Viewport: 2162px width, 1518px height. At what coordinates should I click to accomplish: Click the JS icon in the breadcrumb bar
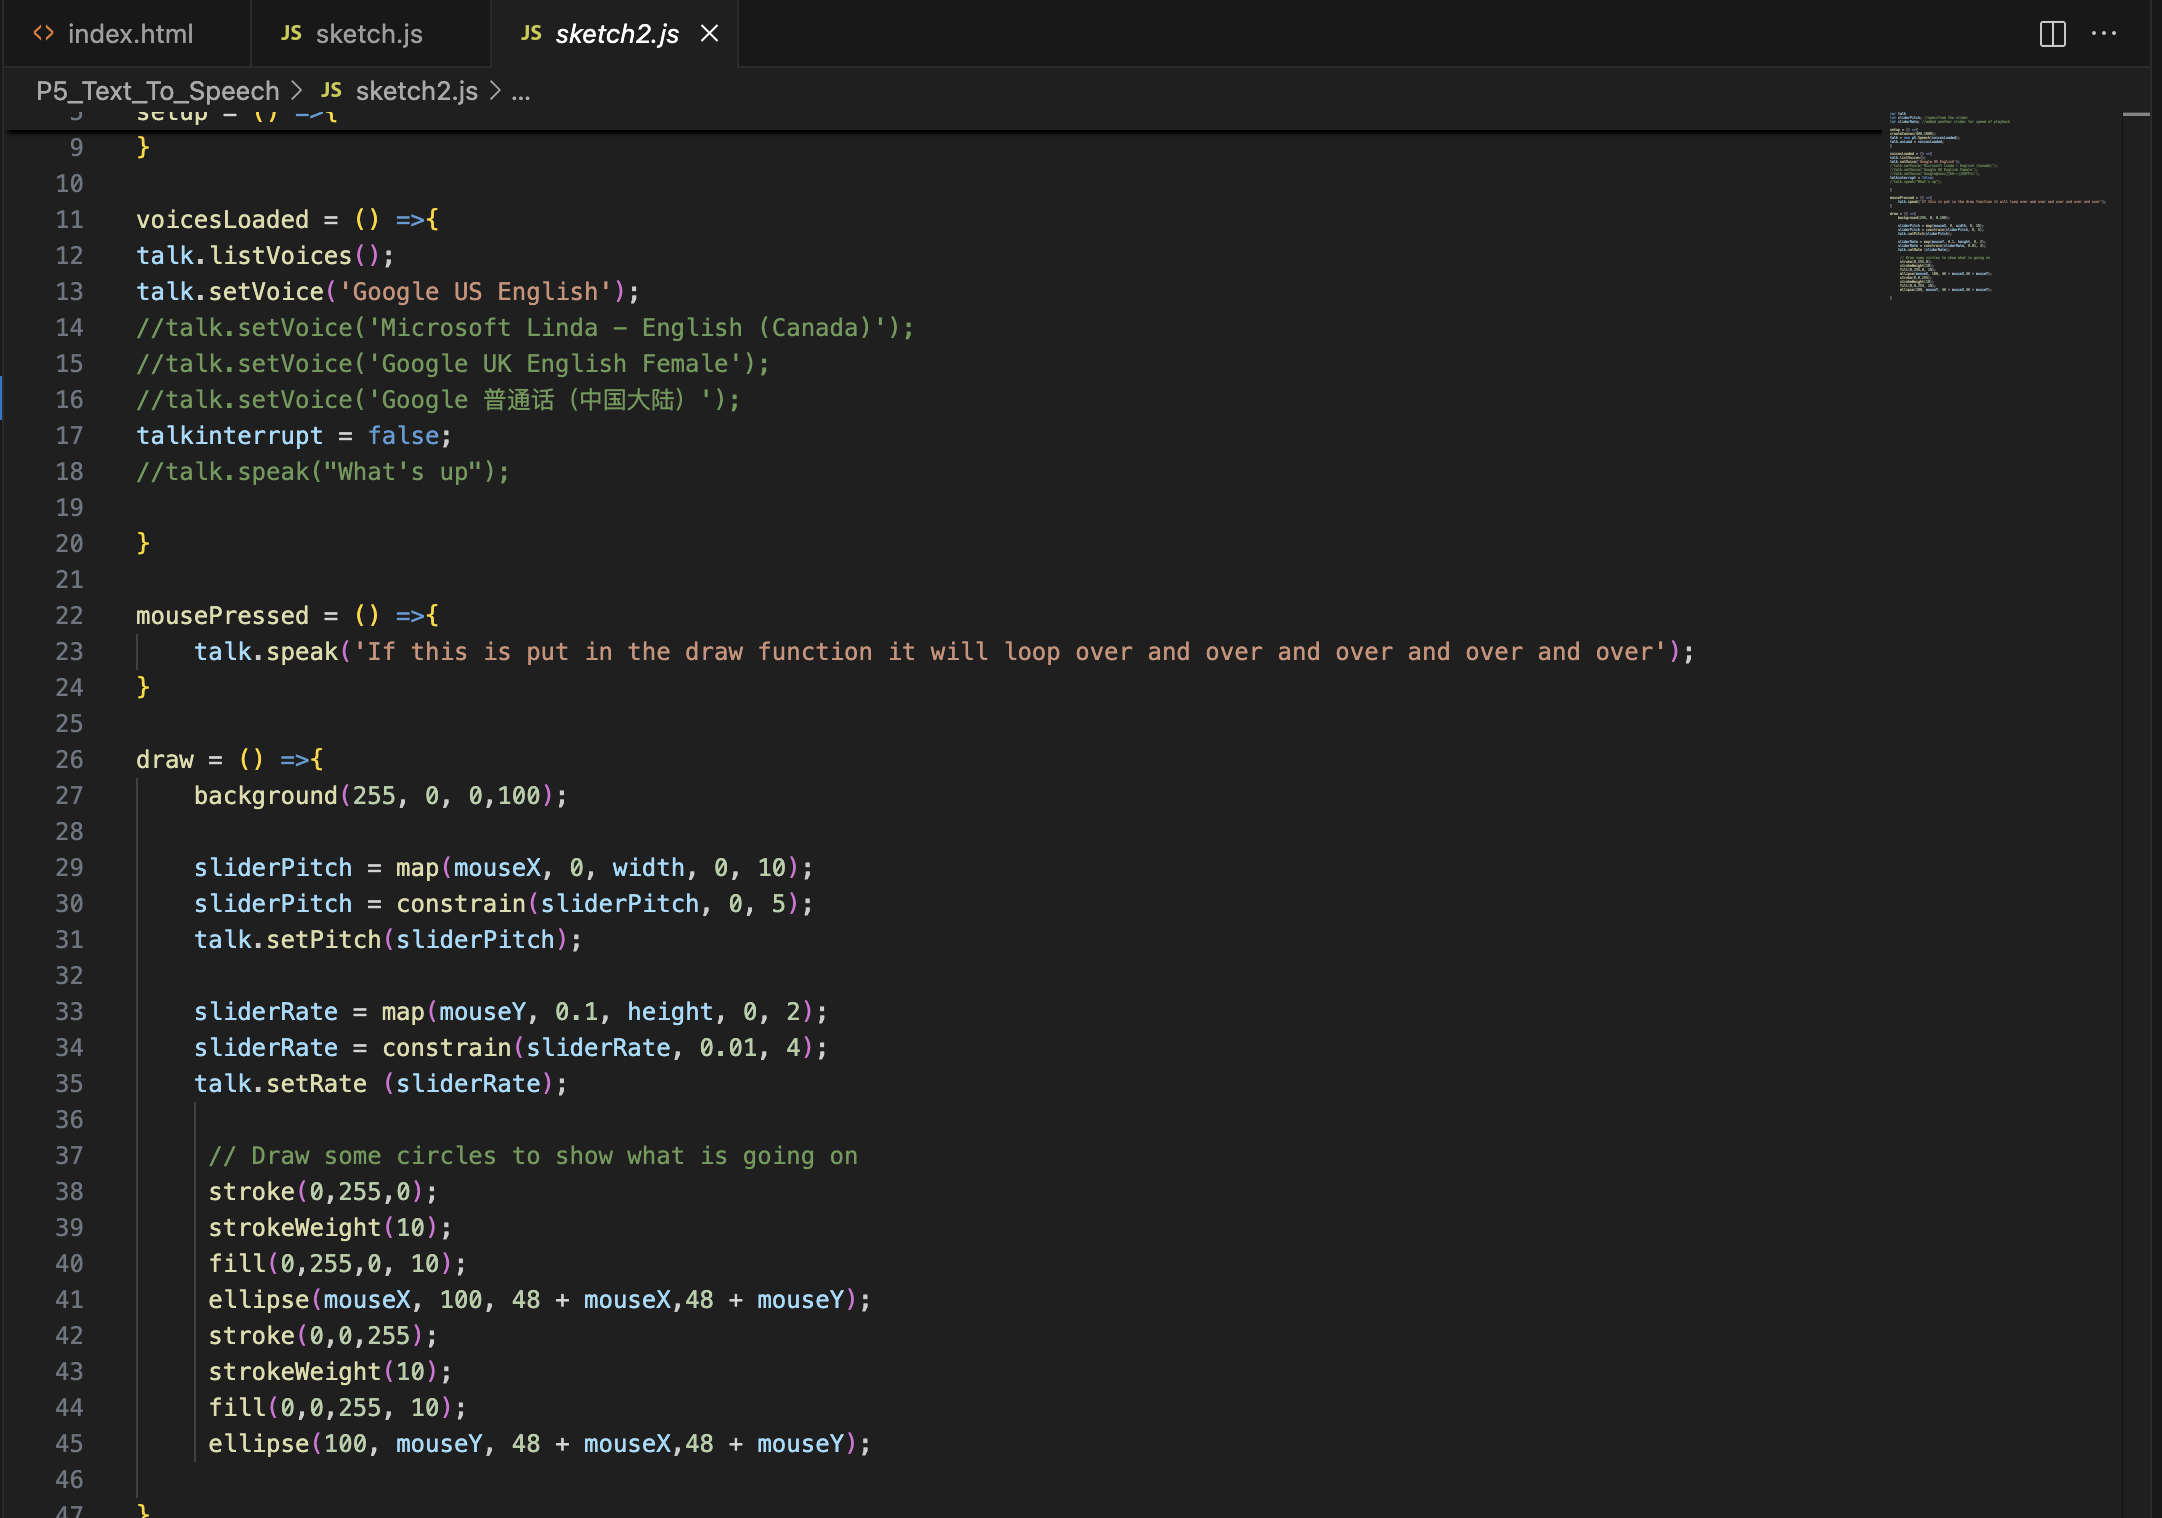pos(330,91)
